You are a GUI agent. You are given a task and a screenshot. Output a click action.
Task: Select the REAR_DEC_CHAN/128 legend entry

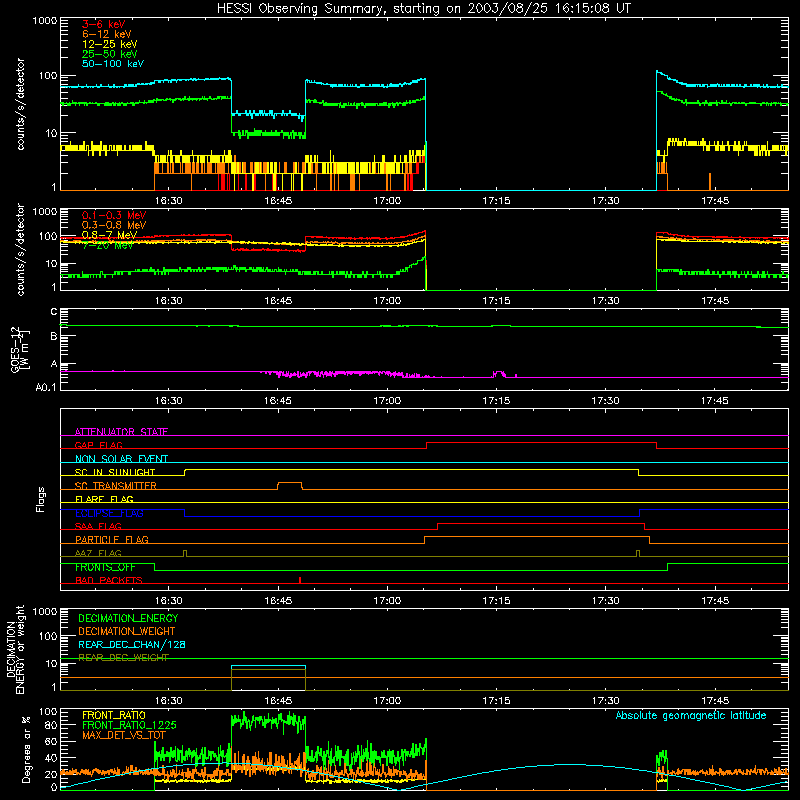132,644
